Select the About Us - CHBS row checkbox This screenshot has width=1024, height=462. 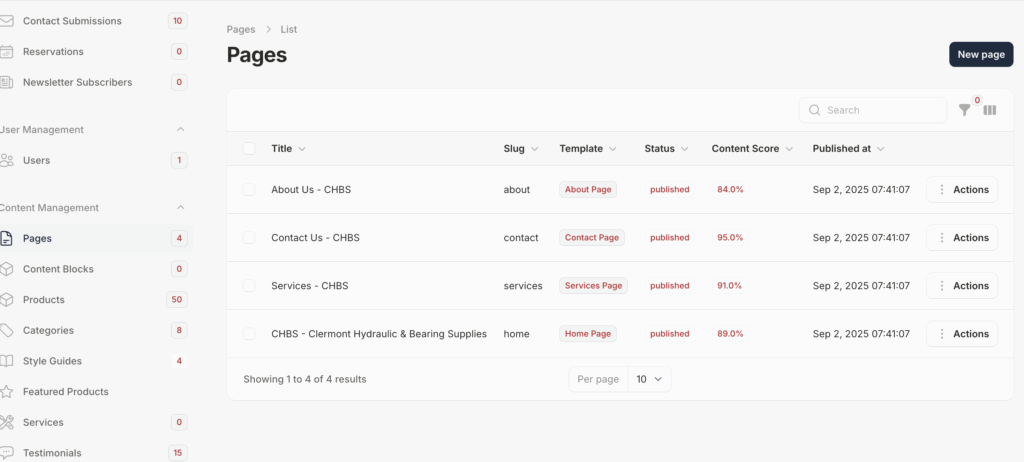point(249,189)
